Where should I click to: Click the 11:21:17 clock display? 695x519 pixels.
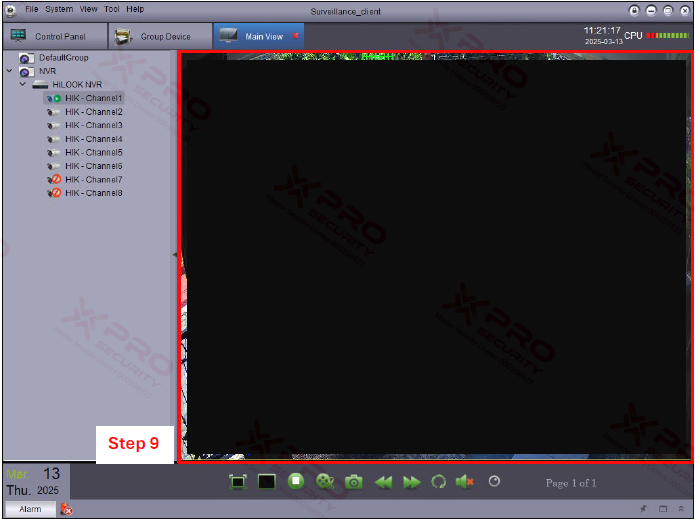click(601, 31)
